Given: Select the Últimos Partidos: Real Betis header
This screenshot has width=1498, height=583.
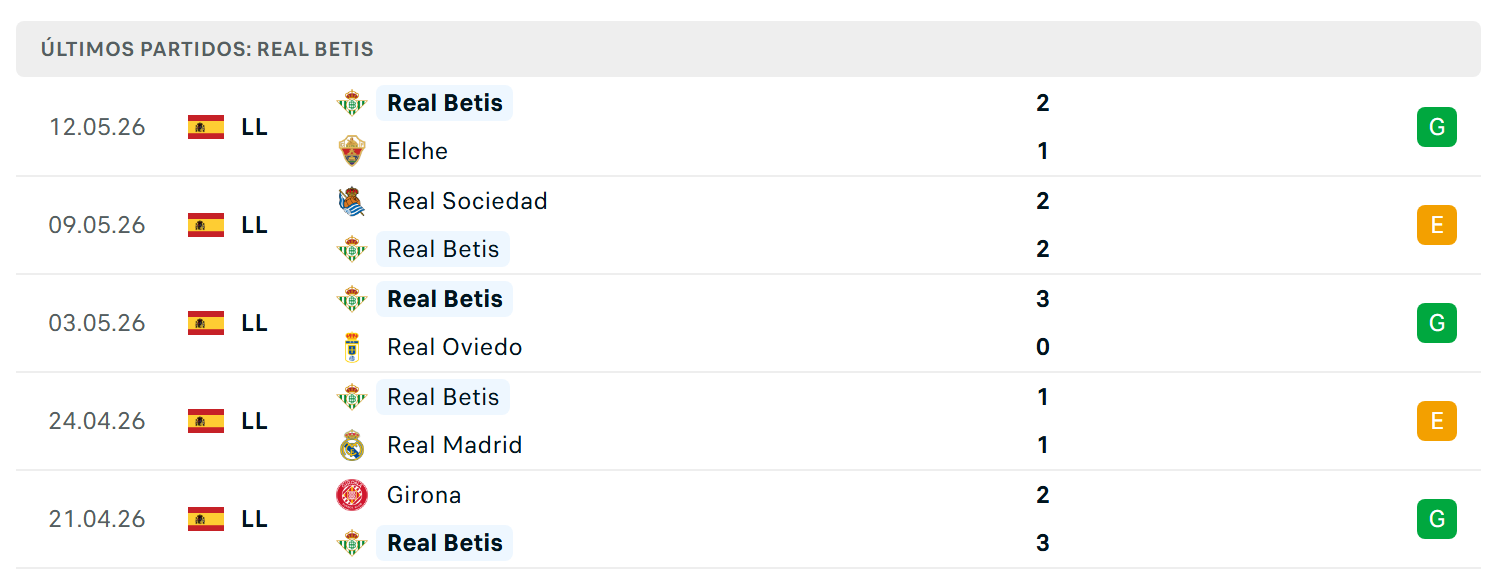Looking at the screenshot, I should pos(748,49).
